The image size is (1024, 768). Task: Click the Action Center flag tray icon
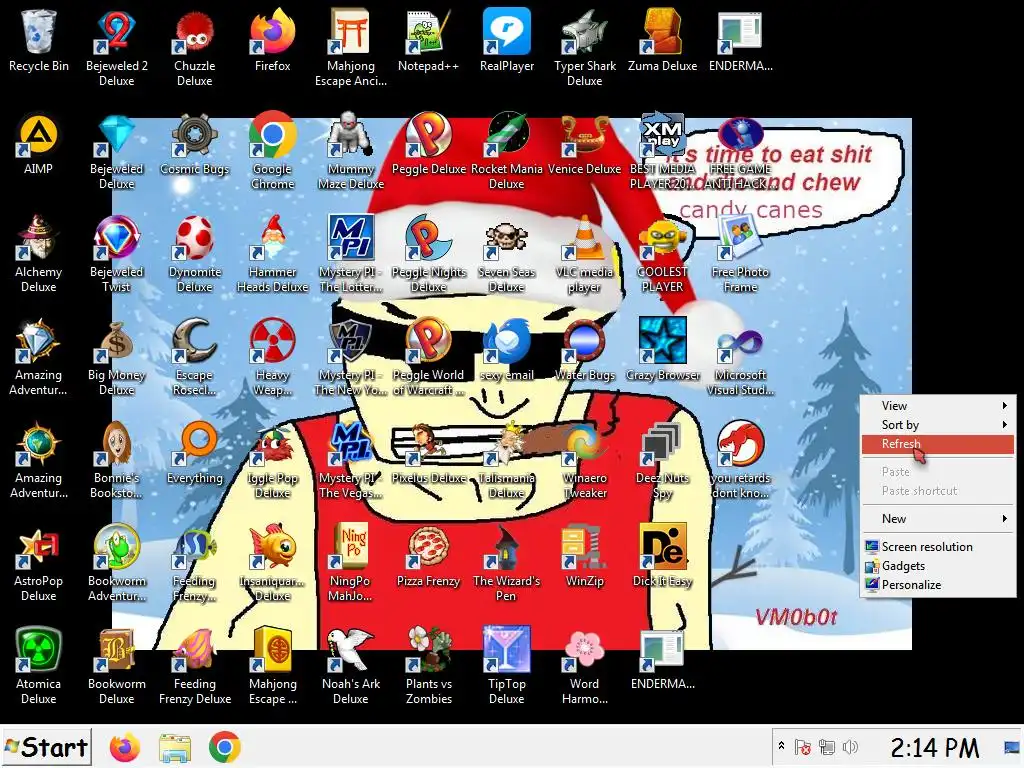click(803, 747)
